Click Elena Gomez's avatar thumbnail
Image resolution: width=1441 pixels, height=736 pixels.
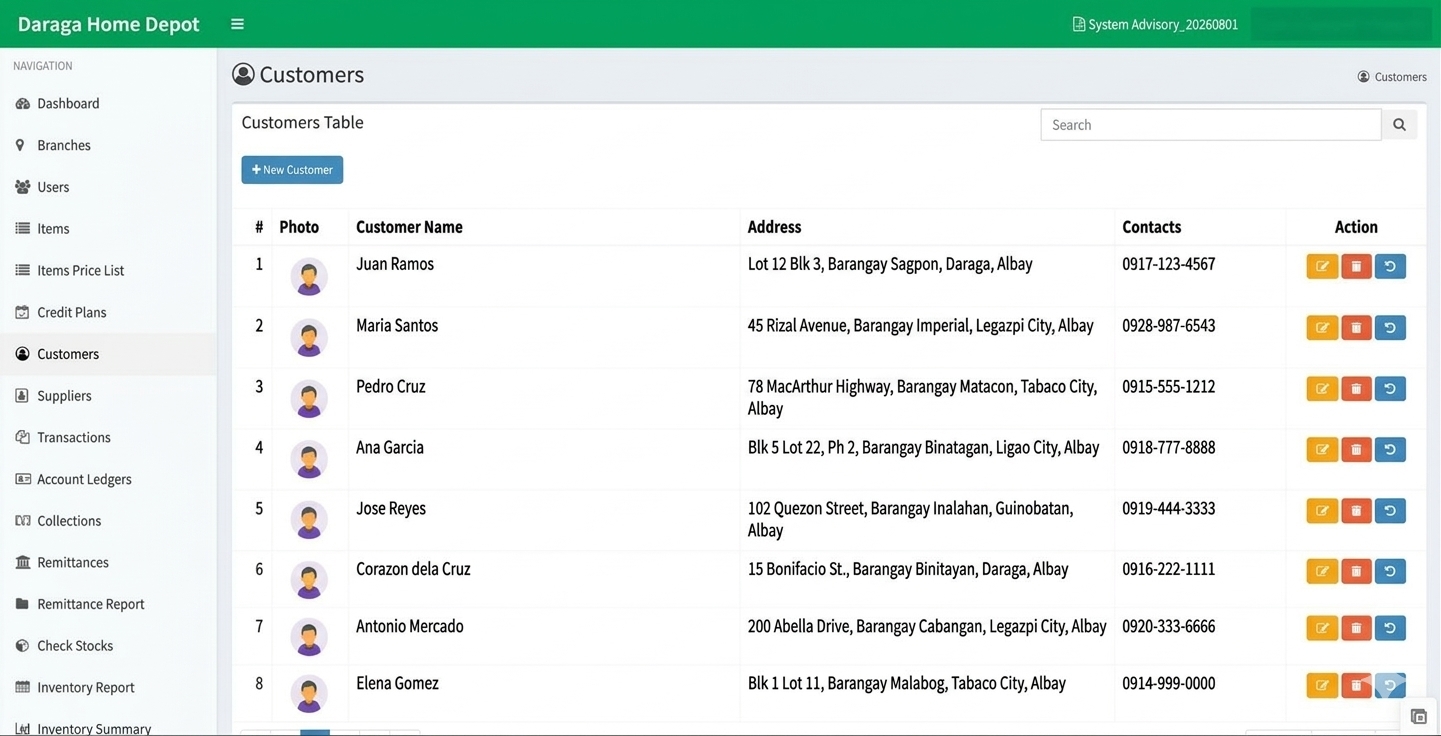coord(309,693)
